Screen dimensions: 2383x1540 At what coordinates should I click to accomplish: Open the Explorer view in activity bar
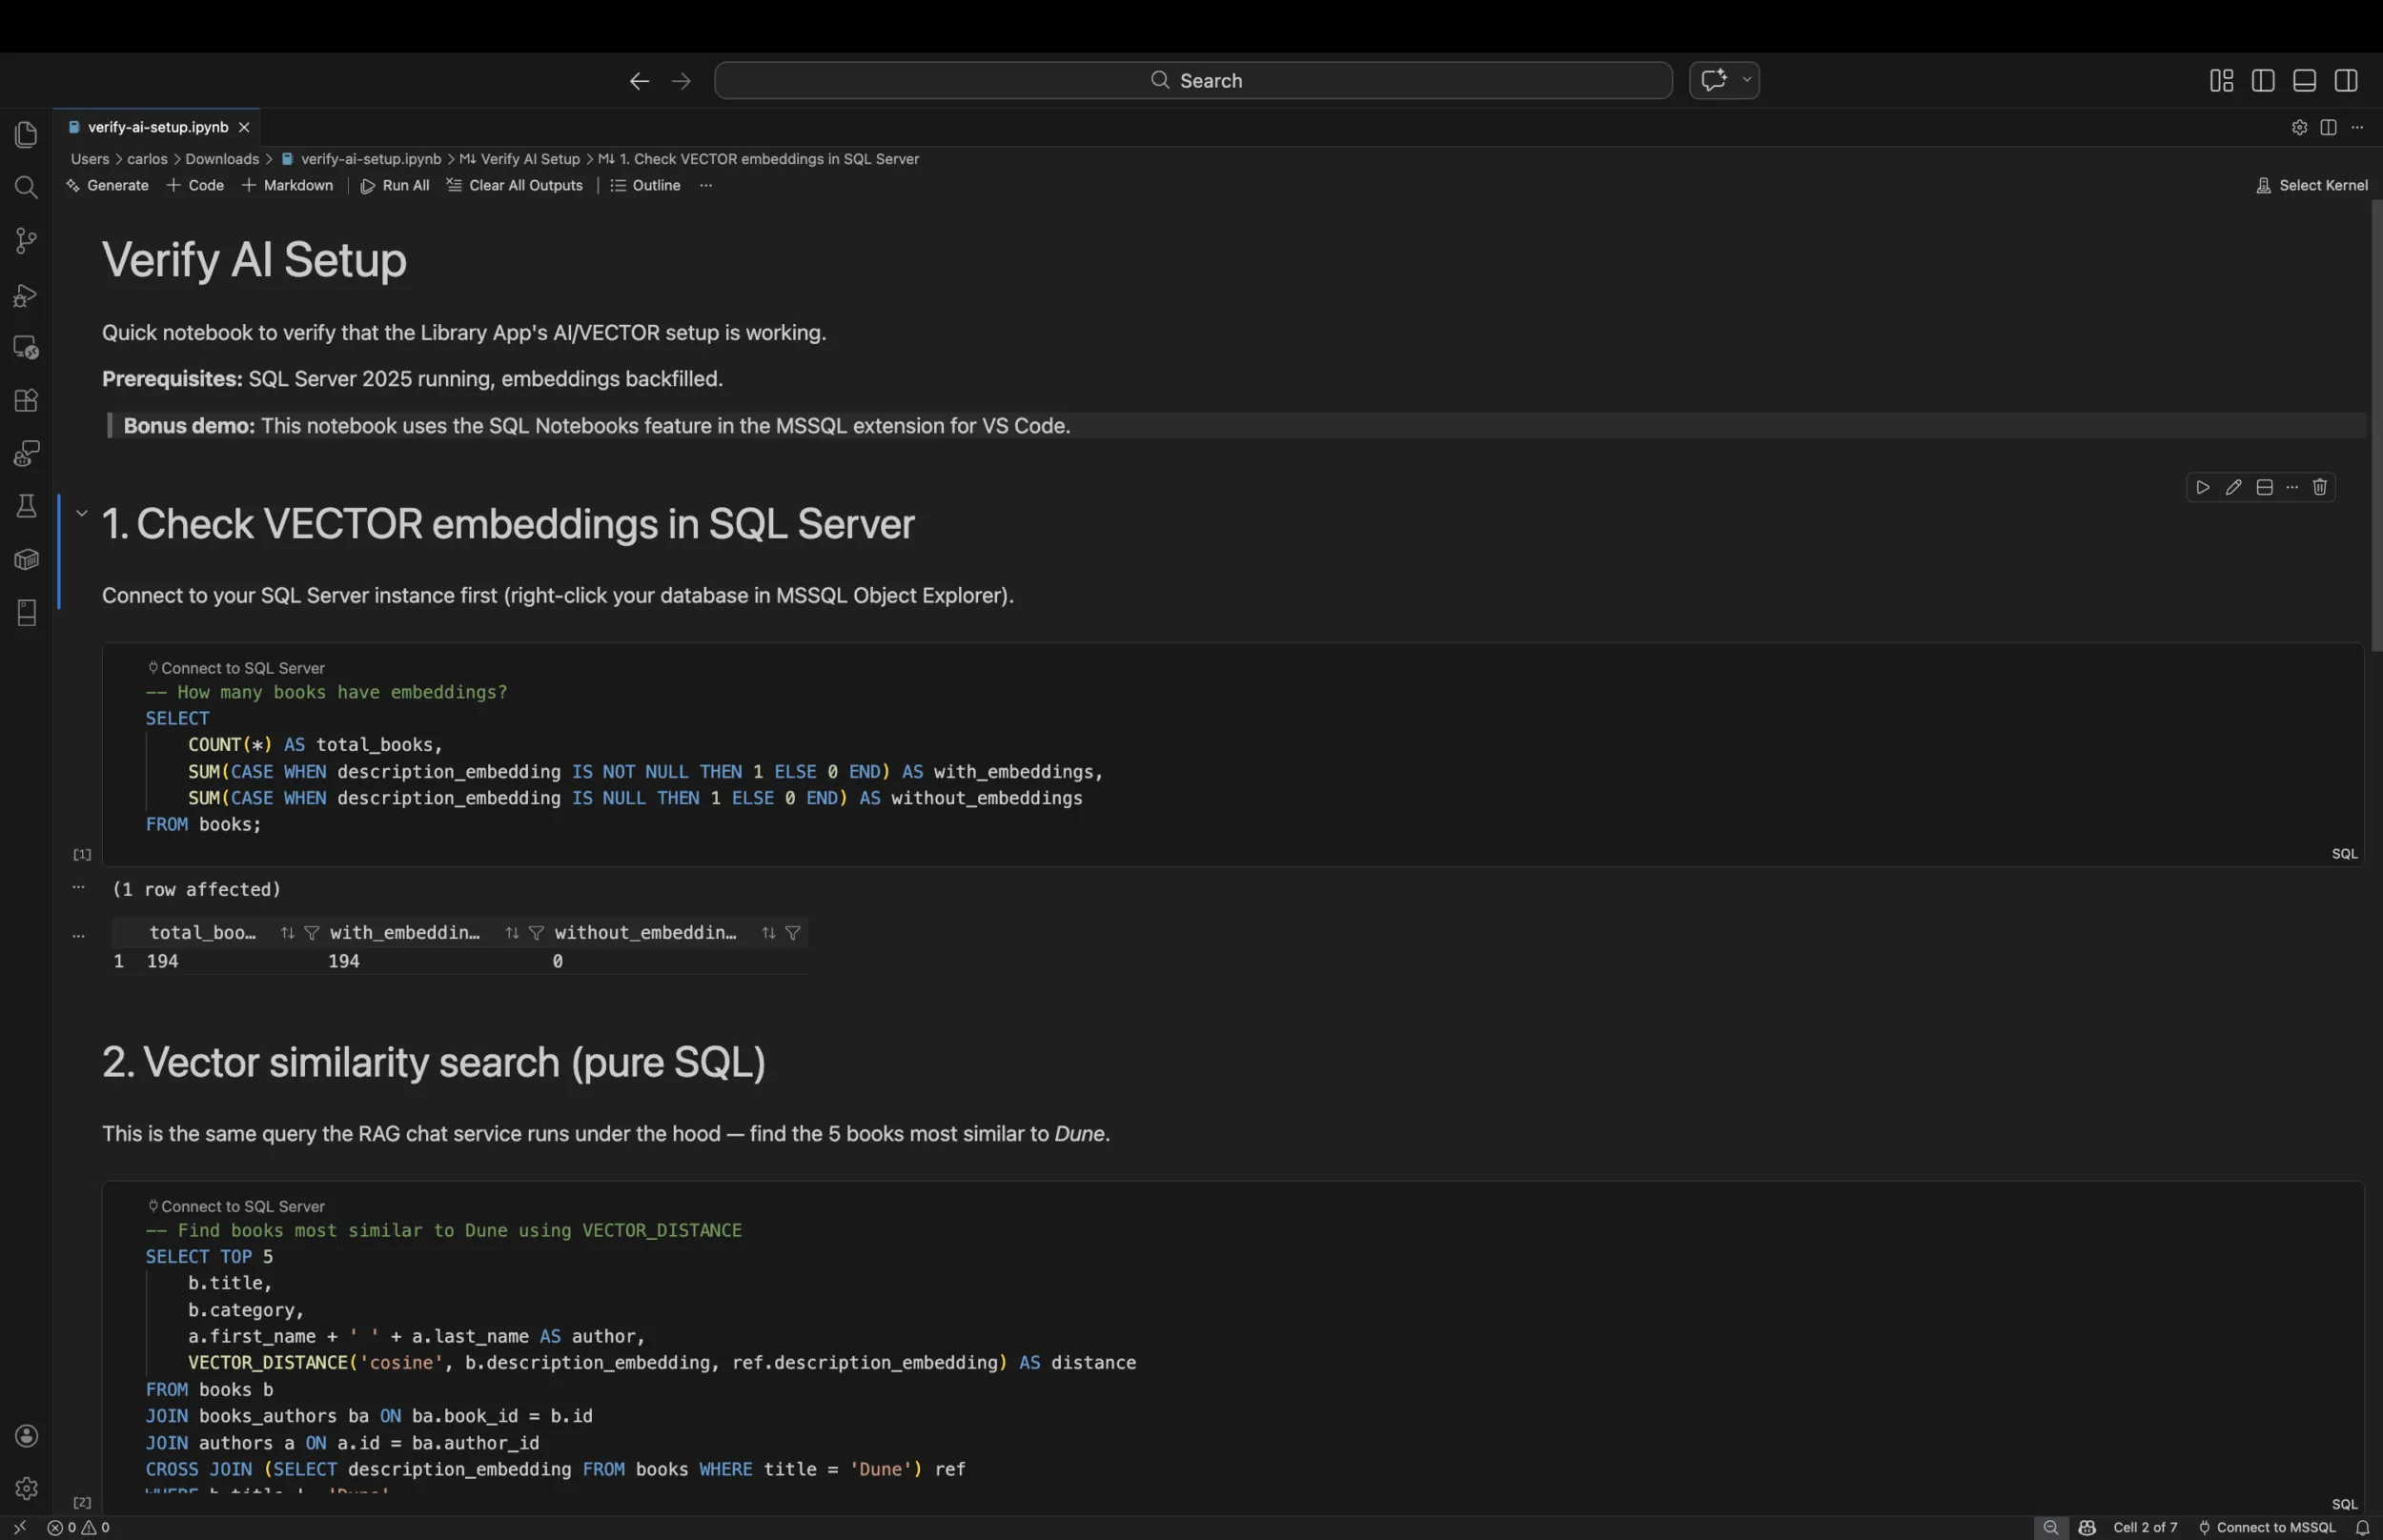point(27,135)
